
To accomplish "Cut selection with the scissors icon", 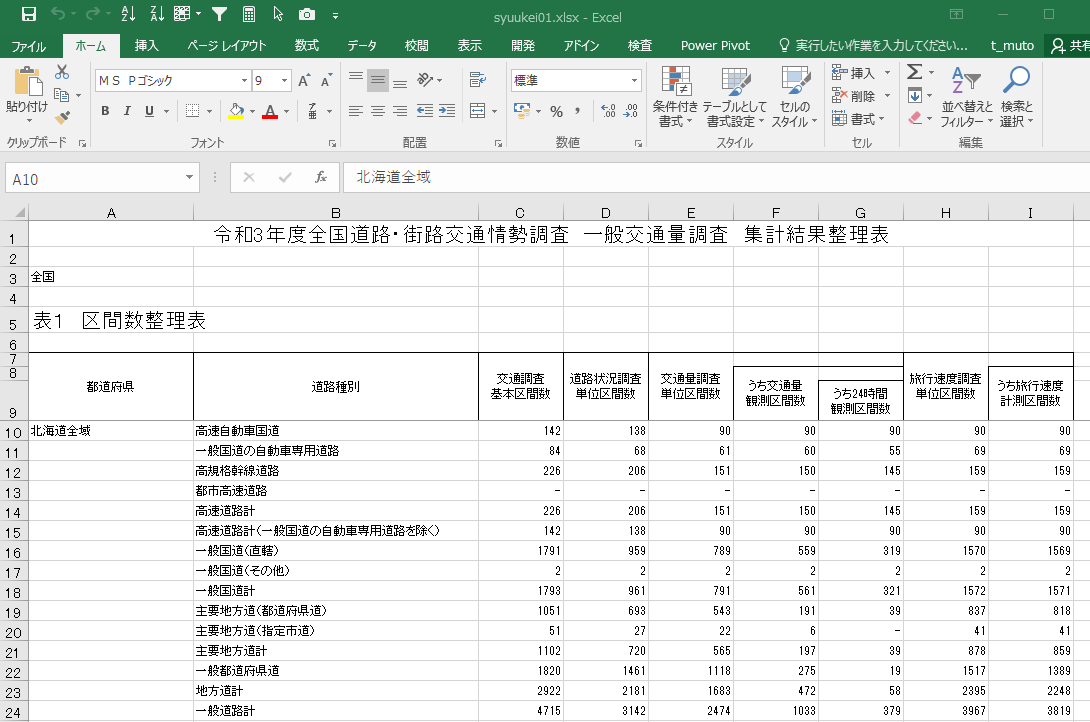I will coord(62,72).
